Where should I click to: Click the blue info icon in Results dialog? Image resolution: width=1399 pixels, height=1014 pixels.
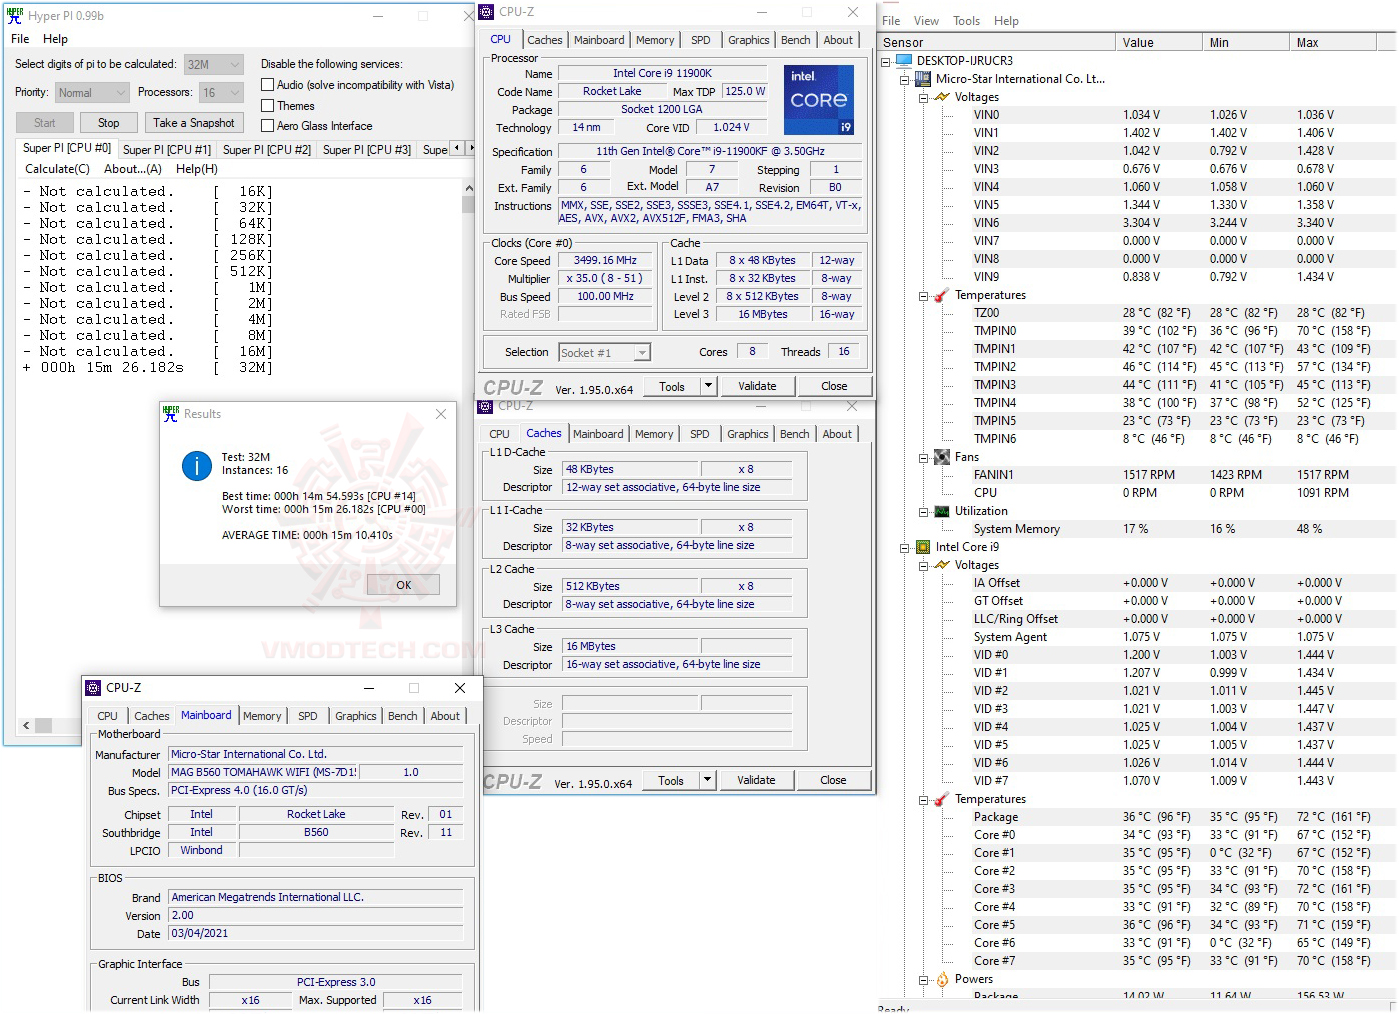[x=197, y=465]
